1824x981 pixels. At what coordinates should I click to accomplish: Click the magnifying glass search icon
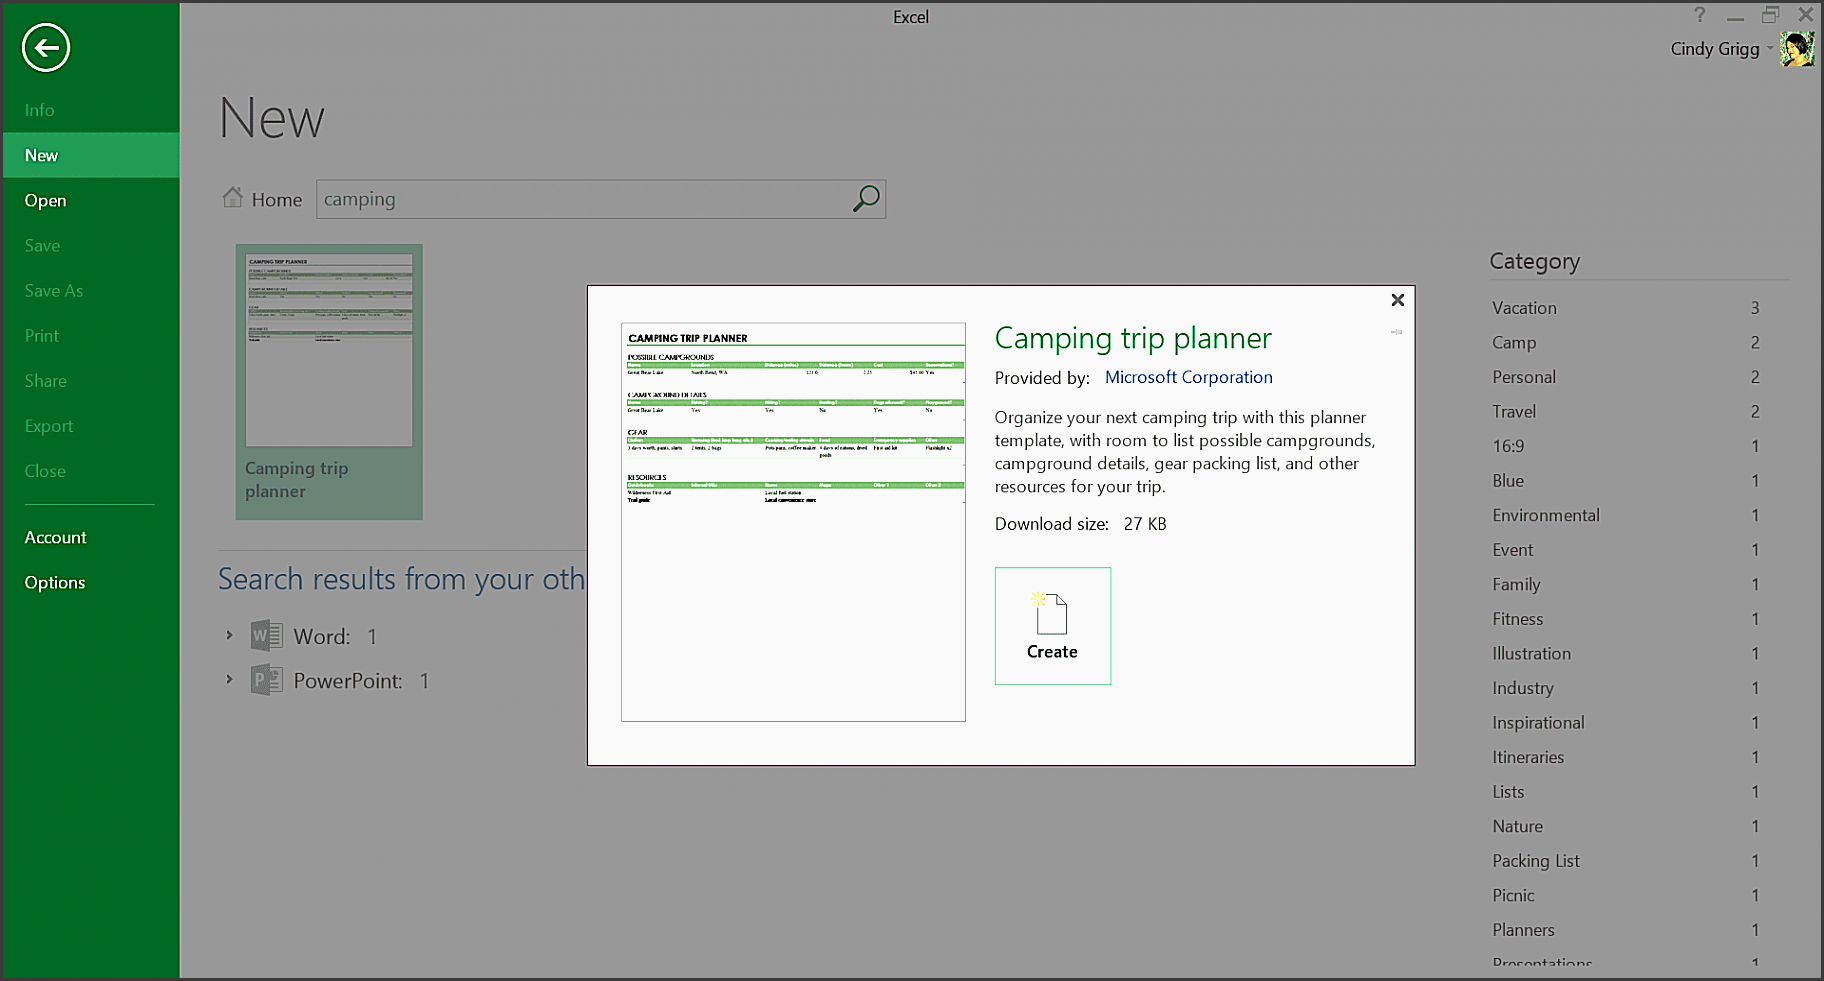(x=866, y=198)
